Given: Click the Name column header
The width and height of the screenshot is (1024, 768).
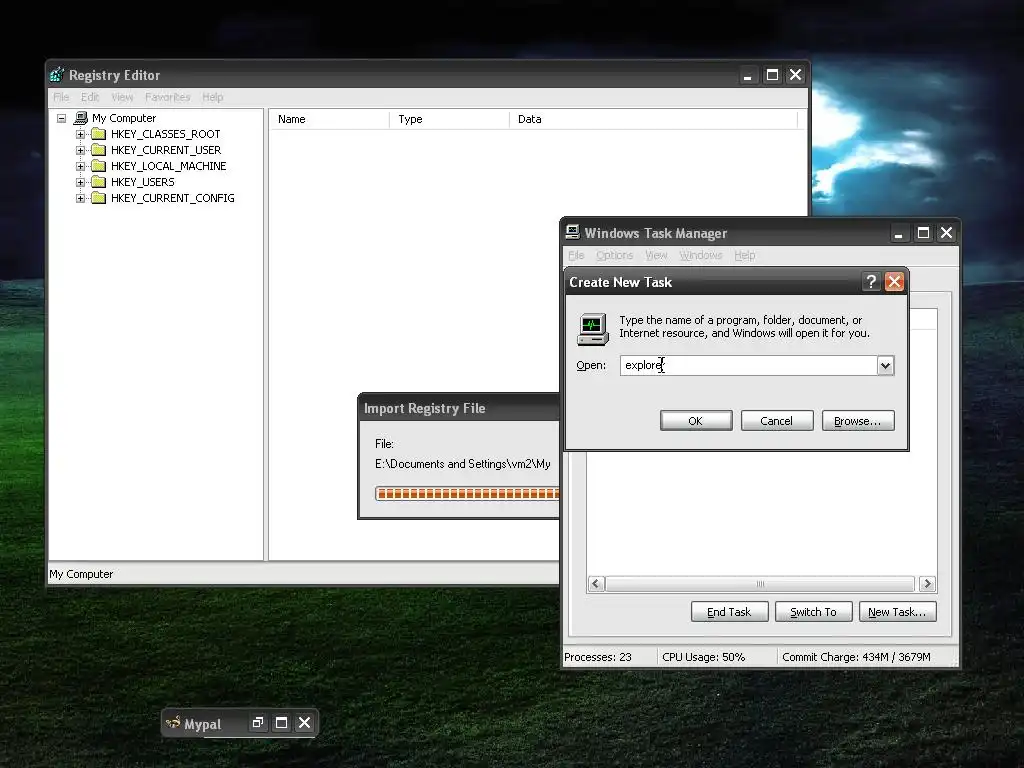Looking at the screenshot, I should (329, 119).
